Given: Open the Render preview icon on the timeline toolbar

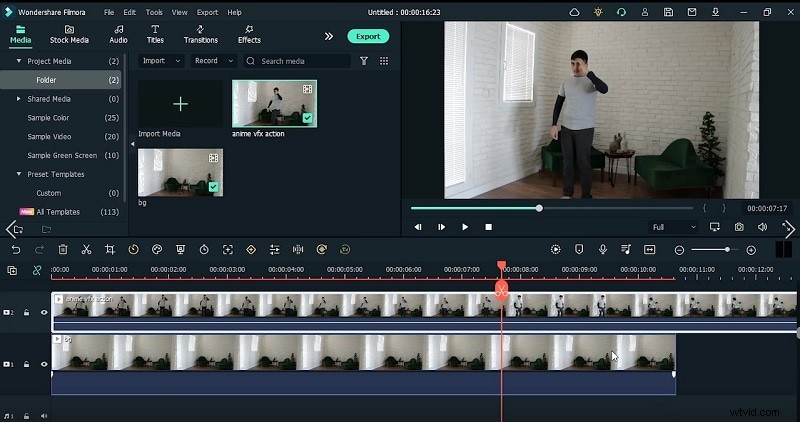Looking at the screenshot, I should (x=556, y=250).
